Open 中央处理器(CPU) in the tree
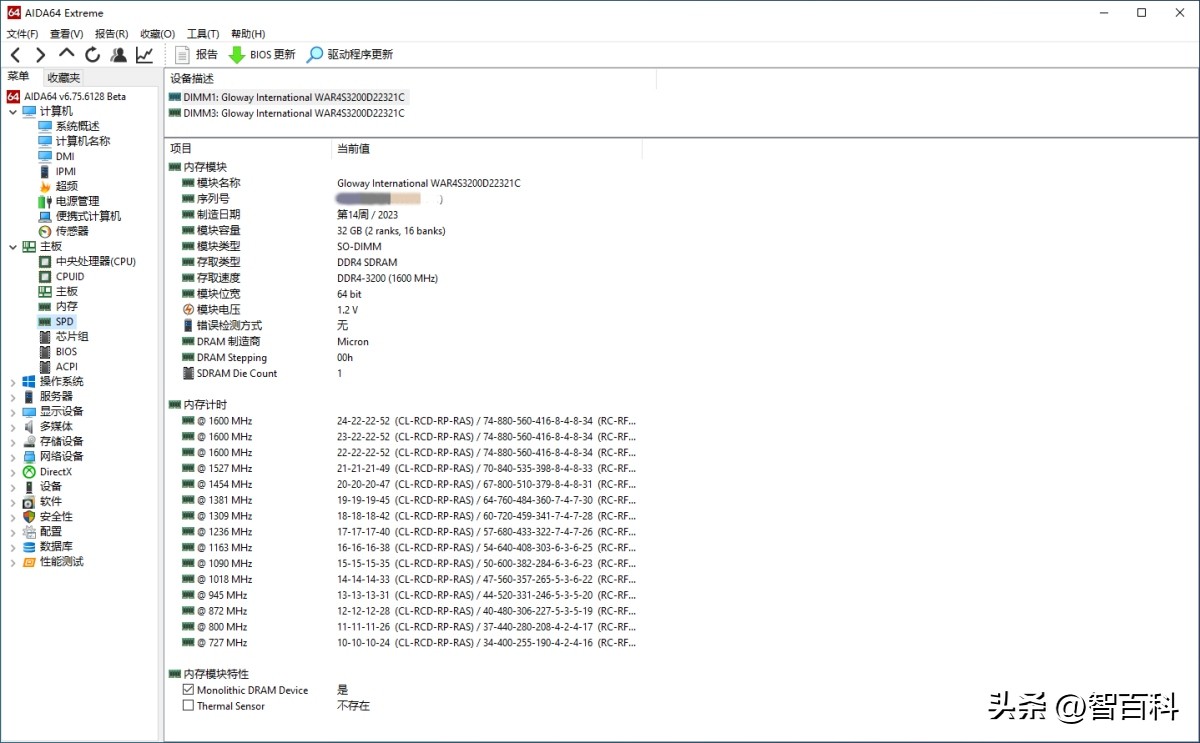This screenshot has width=1200, height=743. [95, 262]
